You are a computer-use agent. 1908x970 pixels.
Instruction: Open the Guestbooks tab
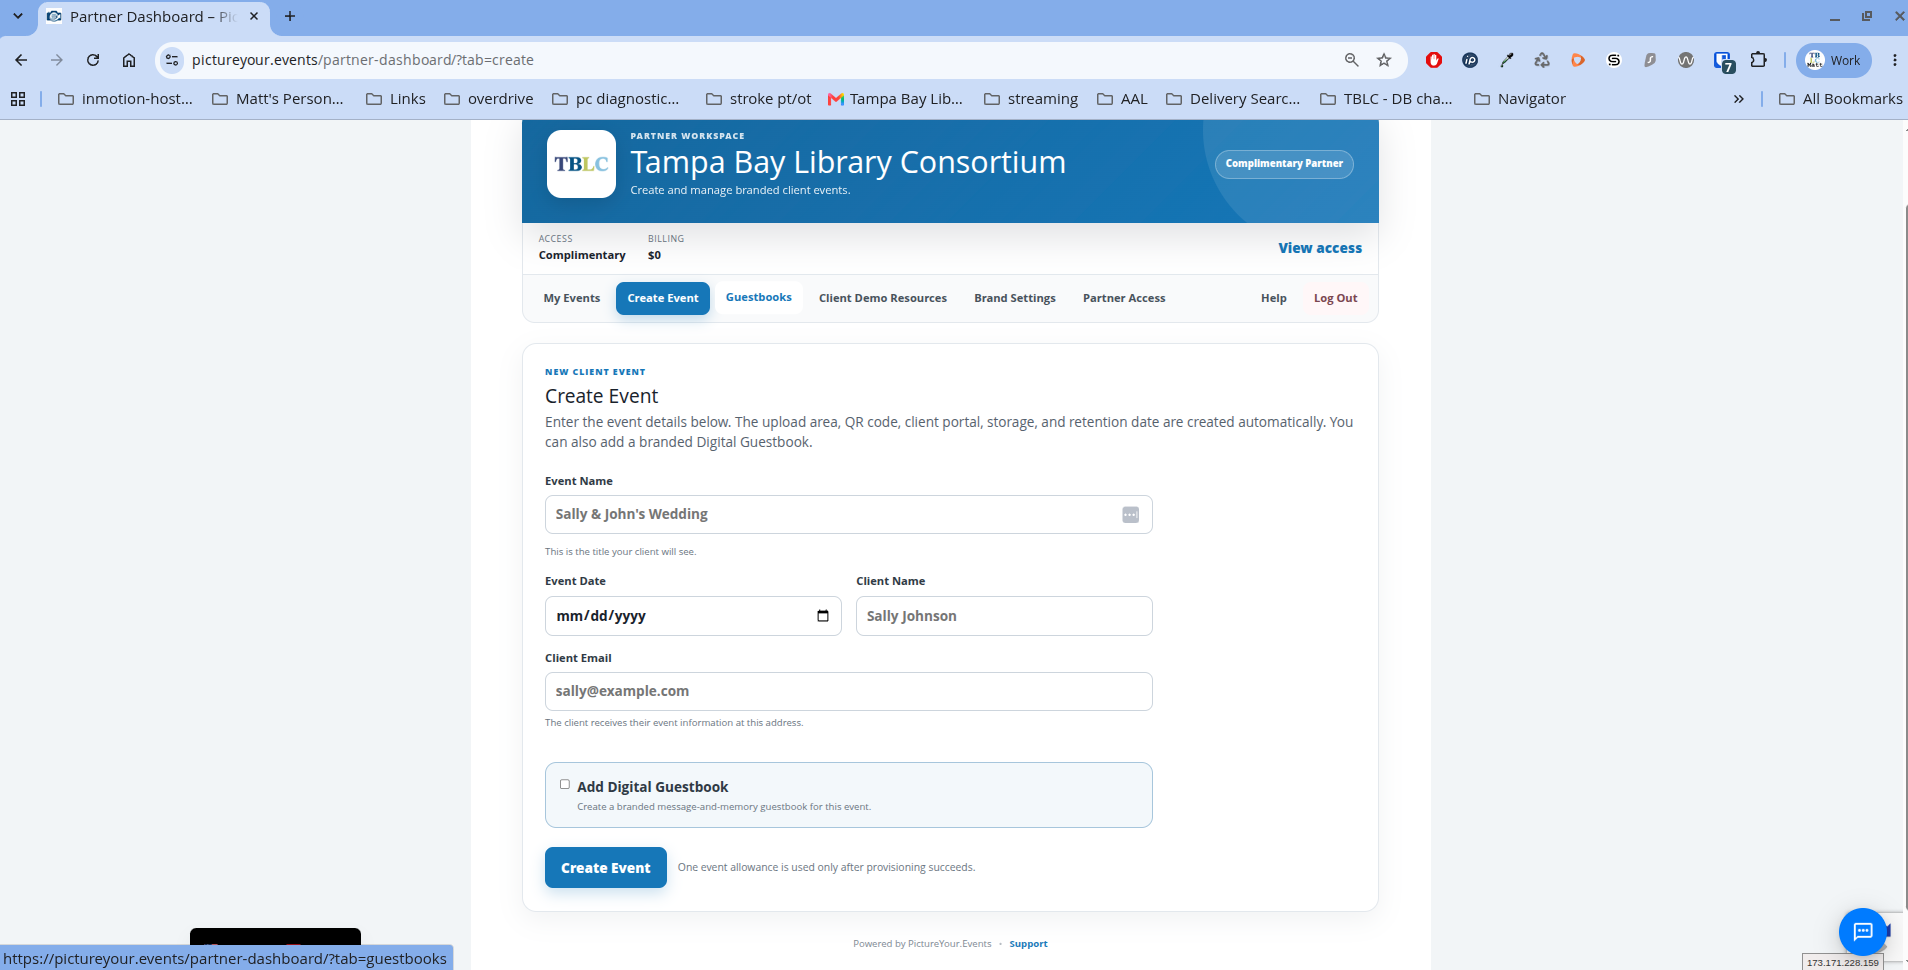(759, 297)
